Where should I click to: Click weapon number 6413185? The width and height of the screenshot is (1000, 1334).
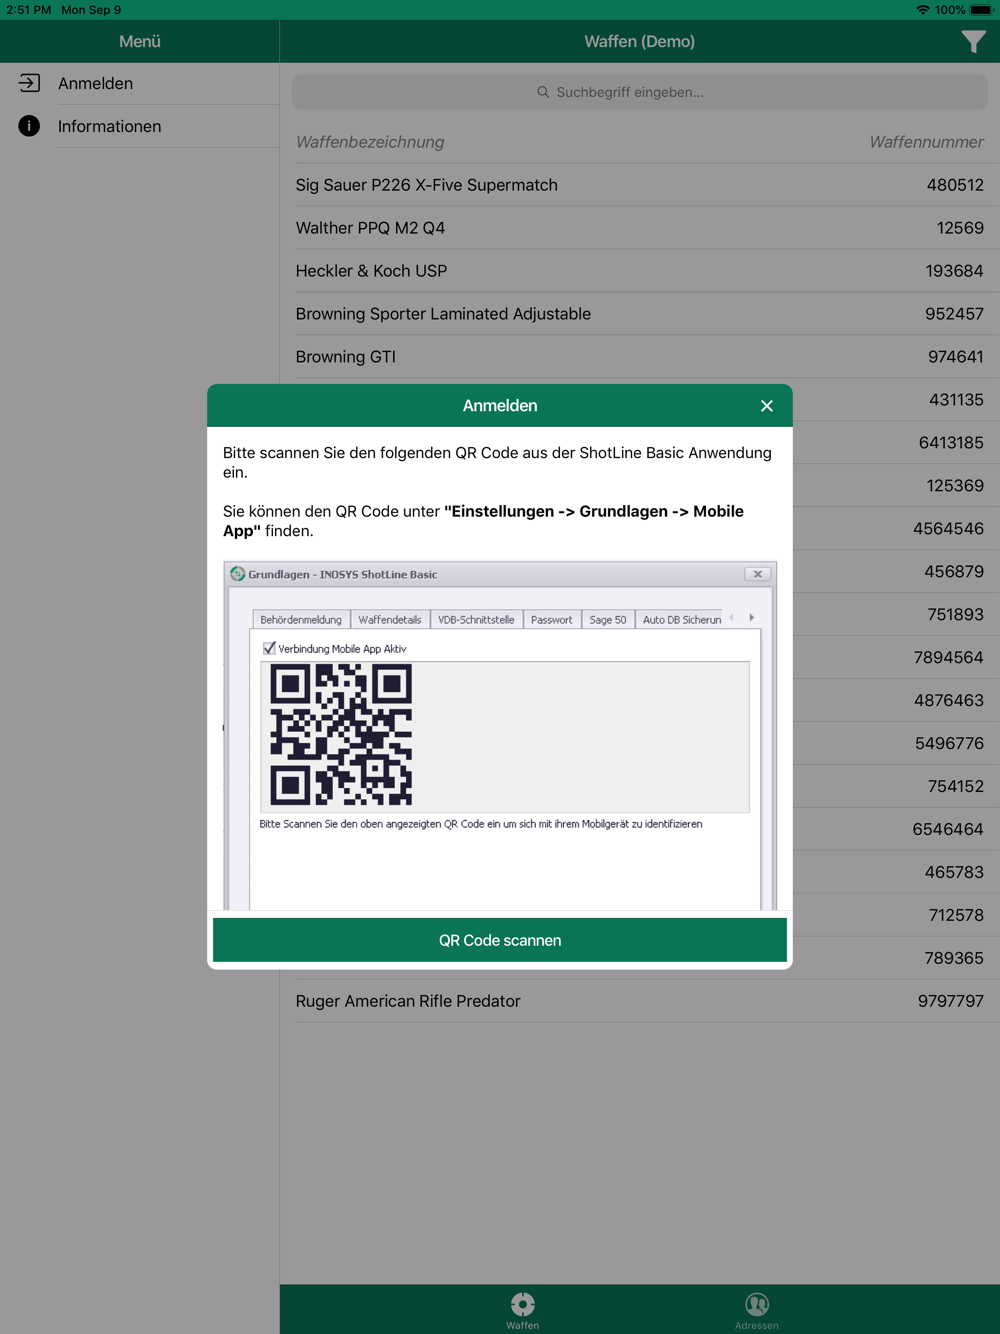coord(951,443)
